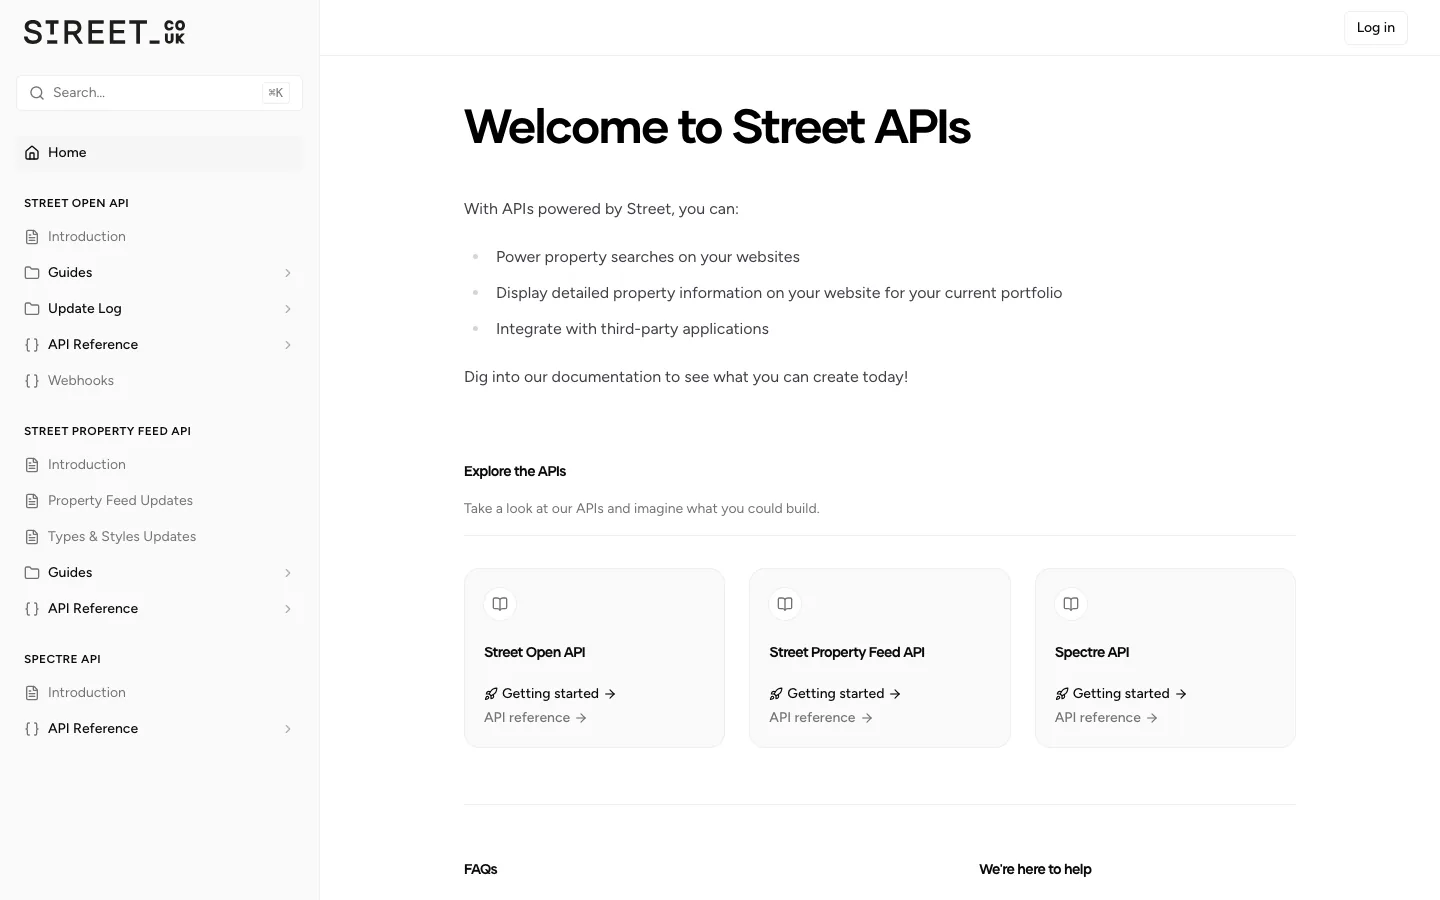1440x900 pixels.
Task: Click the Log in button
Action: click(x=1375, y=28)
